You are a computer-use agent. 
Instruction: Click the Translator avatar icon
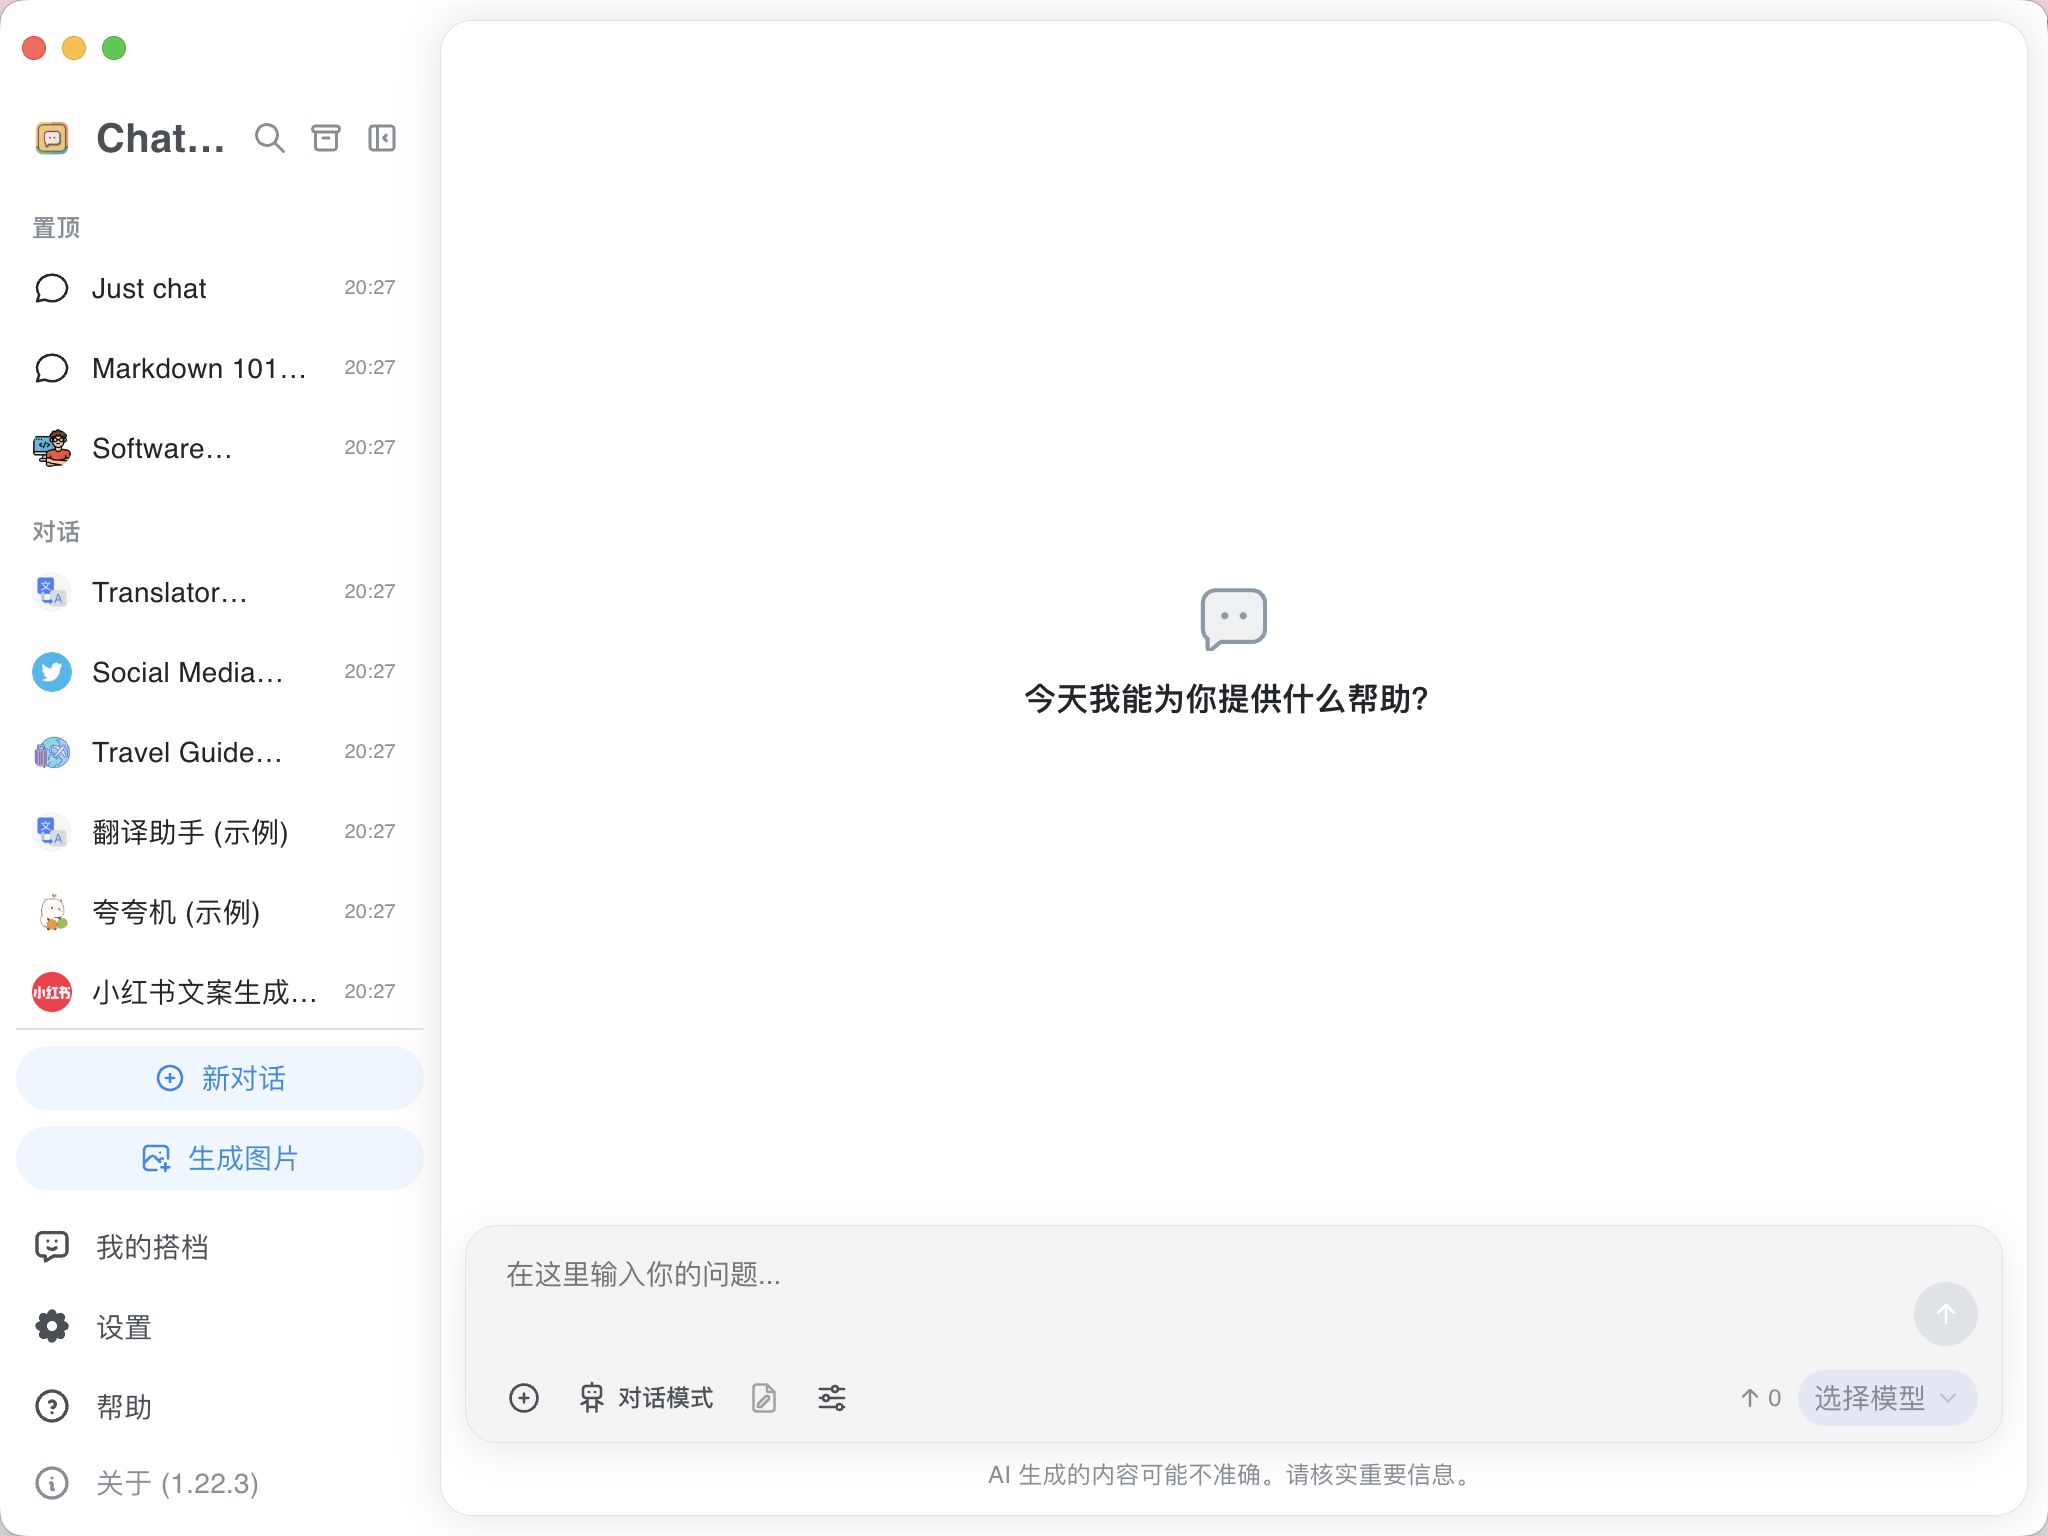coord(52,592)
